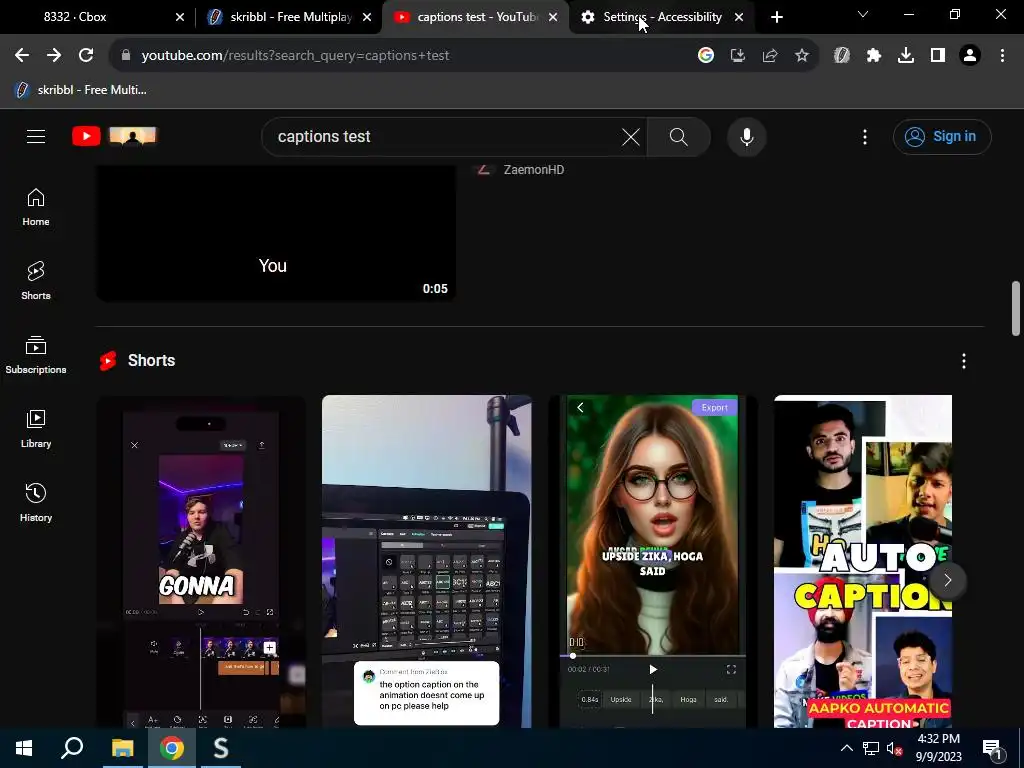Viewport: 1024px width, 768px height.
Task: Open Subscriptions in sidebar
Action: [36, 355]
